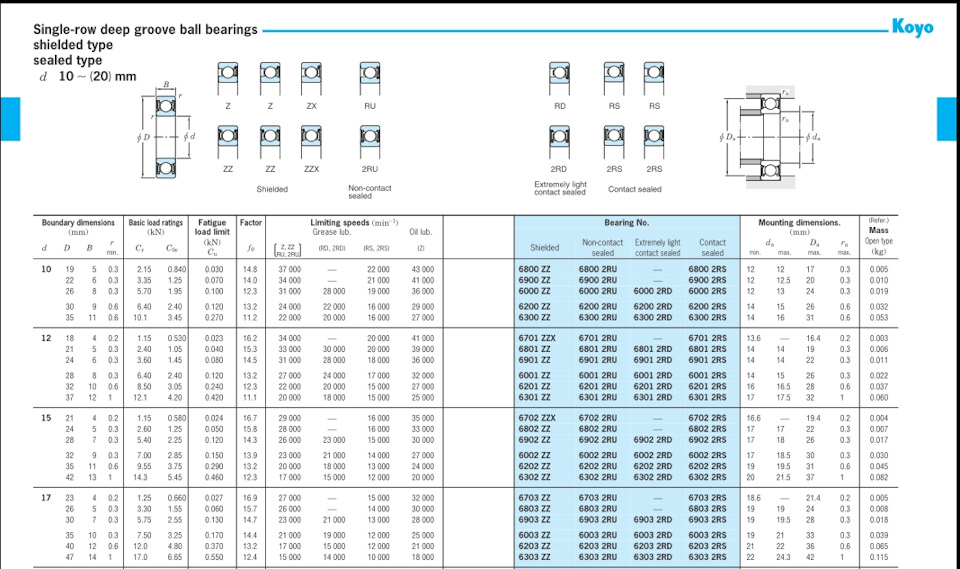
Task: Click bearing number '6801 2RD'
Action: pyautogui.click(x=653, y=349)
